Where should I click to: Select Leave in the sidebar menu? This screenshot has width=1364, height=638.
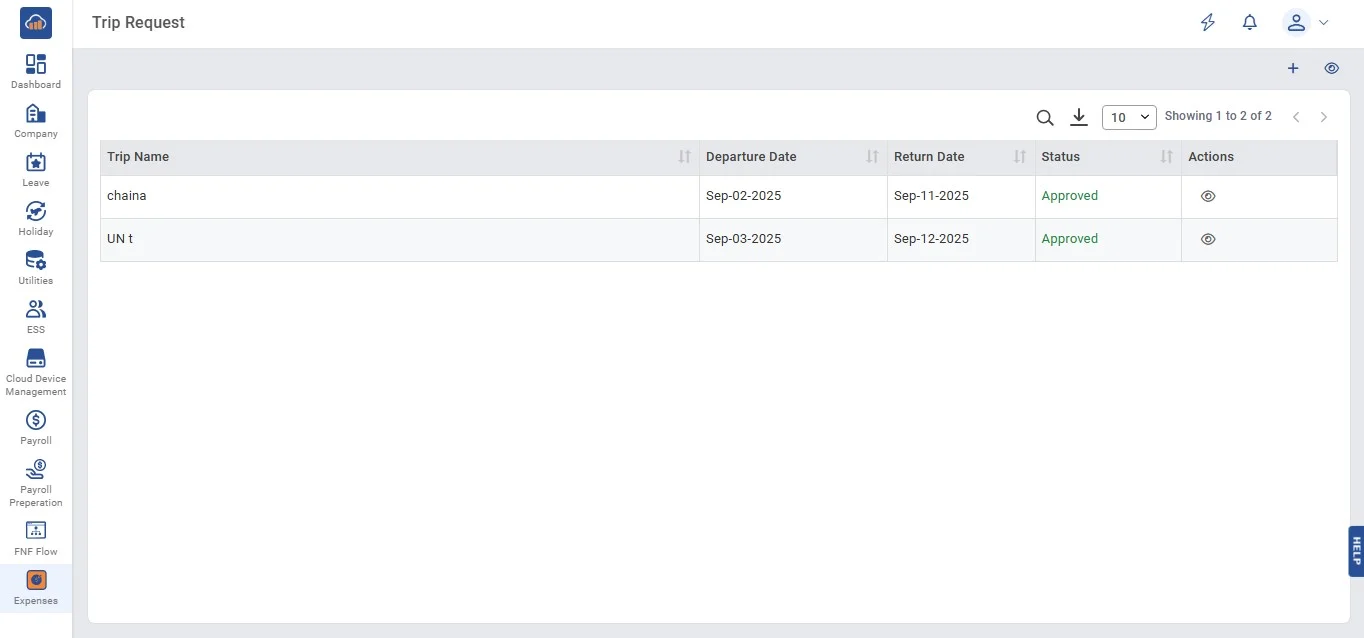[x=36, y=169]
